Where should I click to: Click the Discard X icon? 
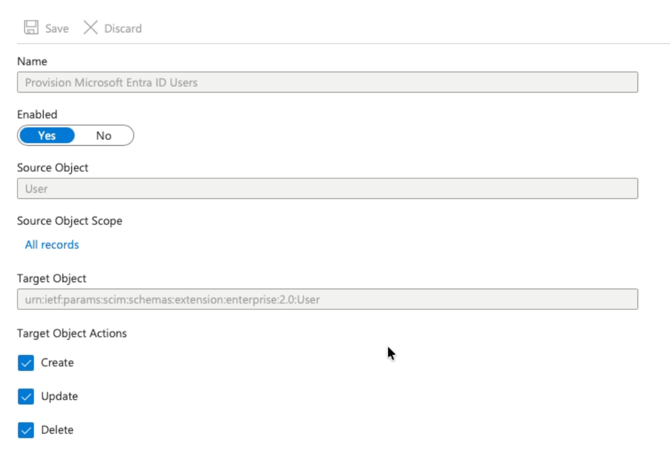coord(90,28)
